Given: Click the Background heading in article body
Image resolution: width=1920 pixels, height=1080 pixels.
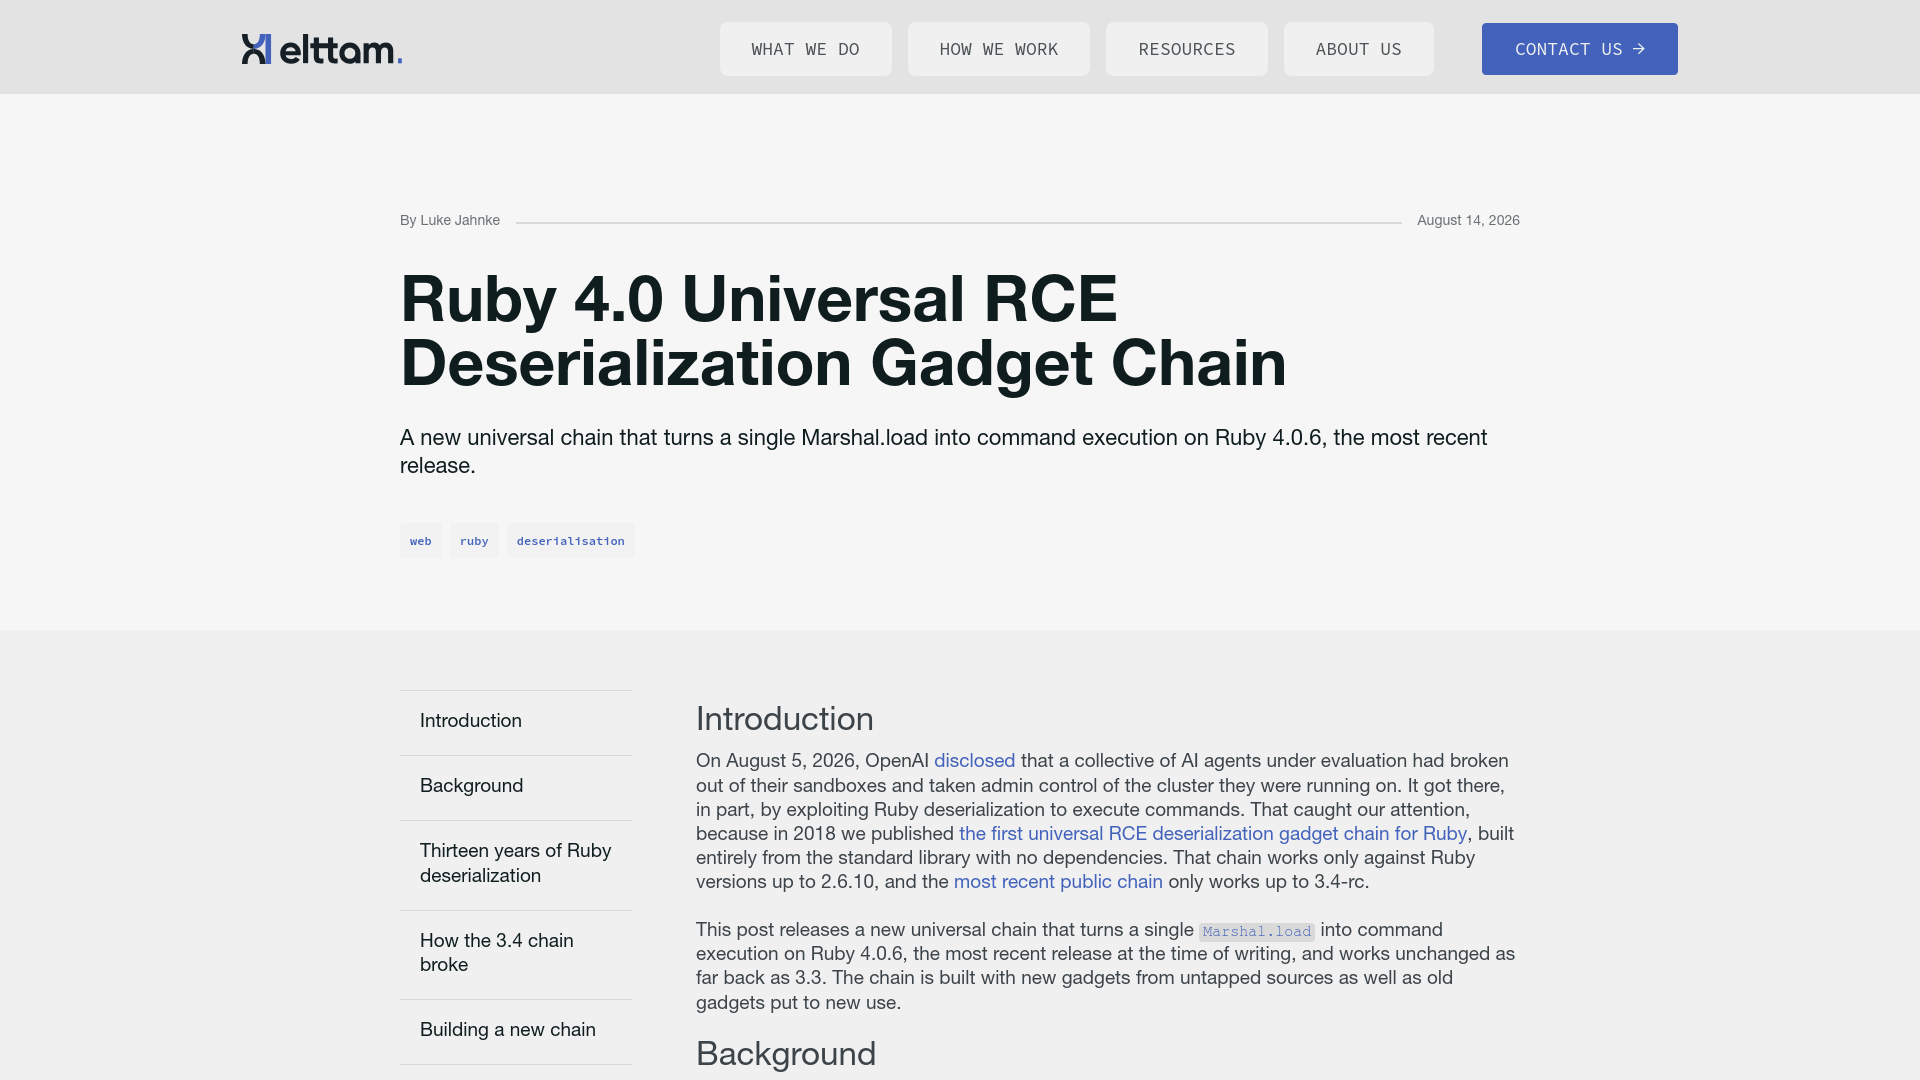Looking at the screenshot, I should point(786,1054).
